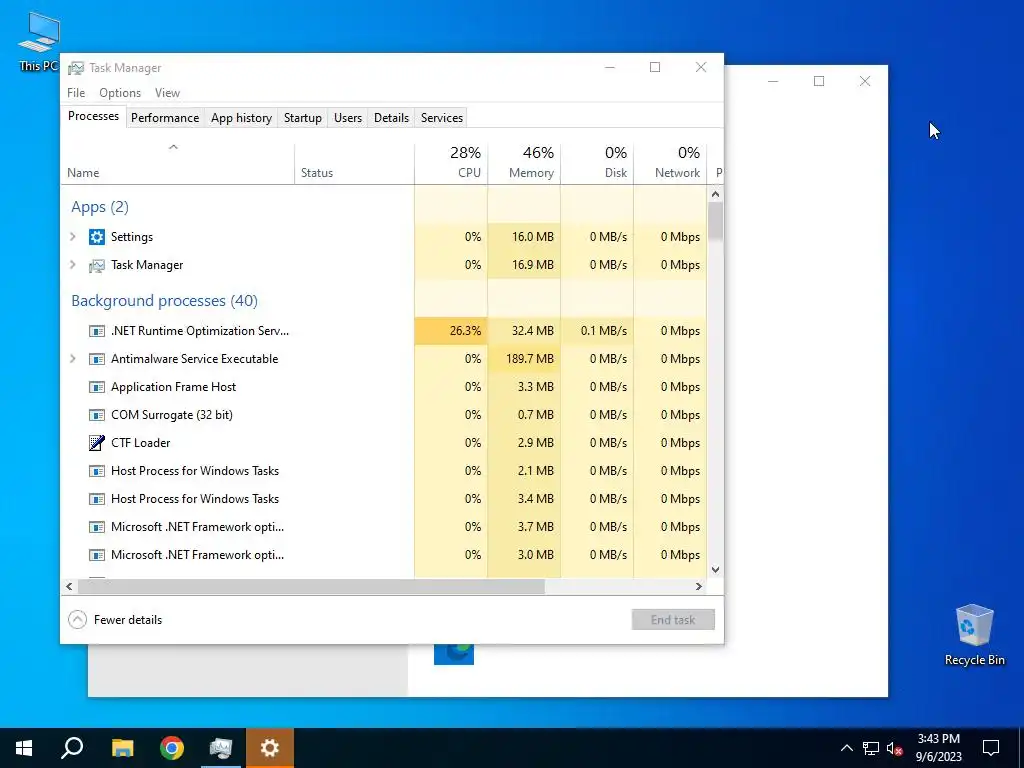The width and height of the screenshot is (1024, 768).
Task: Click the COM Surrogate (32 bit) icon
Action: tap(97, 415)
